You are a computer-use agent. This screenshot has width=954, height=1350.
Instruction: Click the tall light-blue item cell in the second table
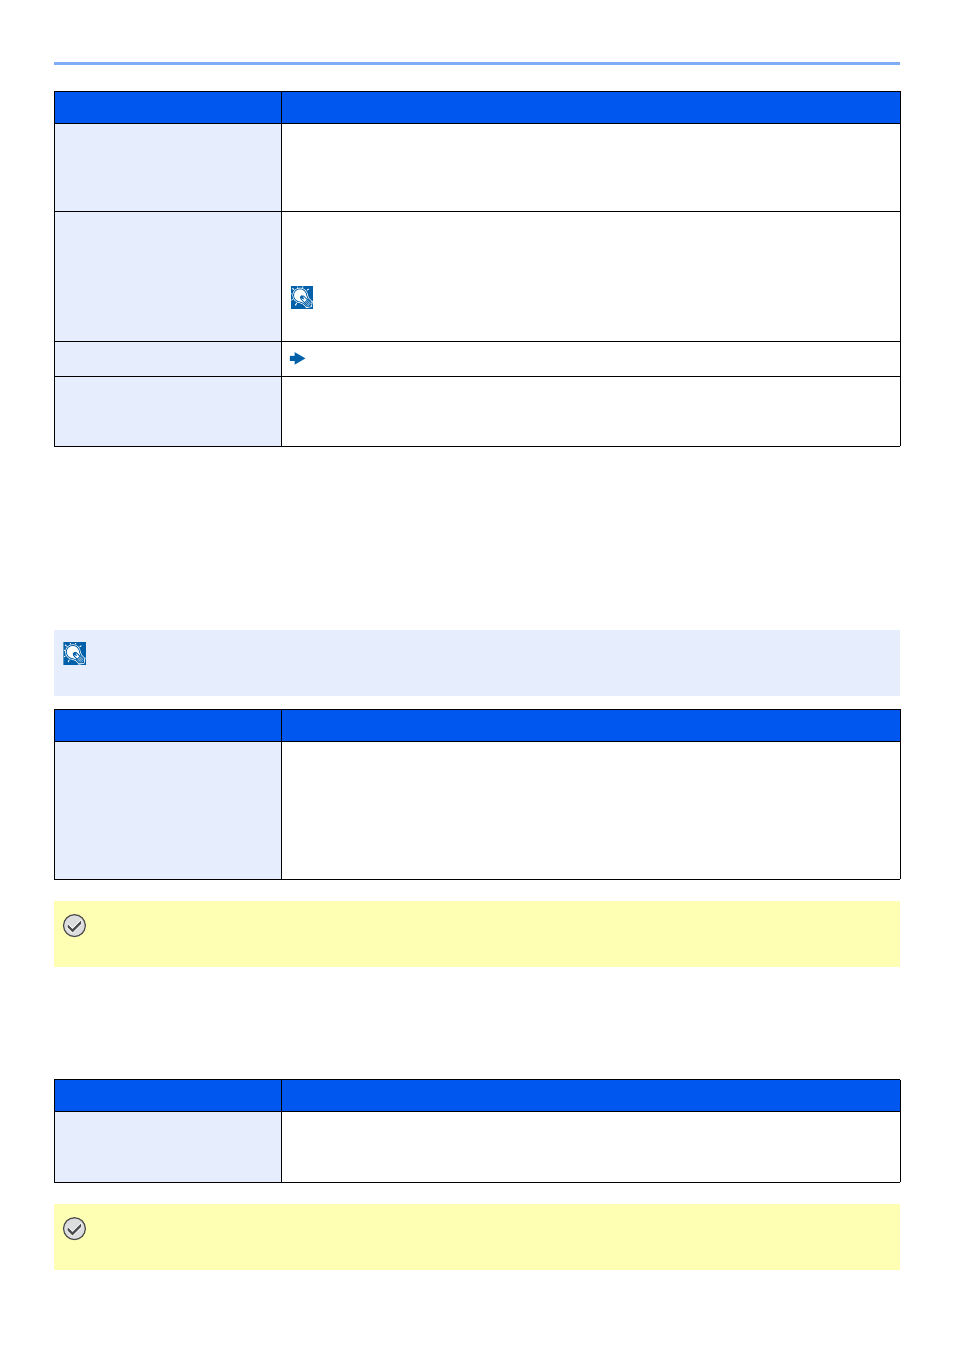pyautogui.click(x=168, y=810)
